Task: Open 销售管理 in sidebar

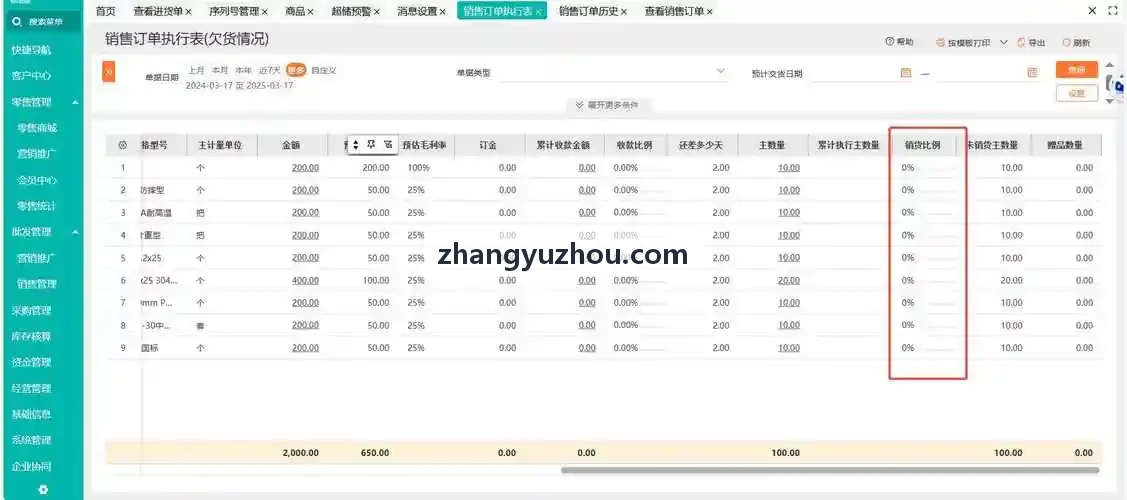Action: [37, 284]
